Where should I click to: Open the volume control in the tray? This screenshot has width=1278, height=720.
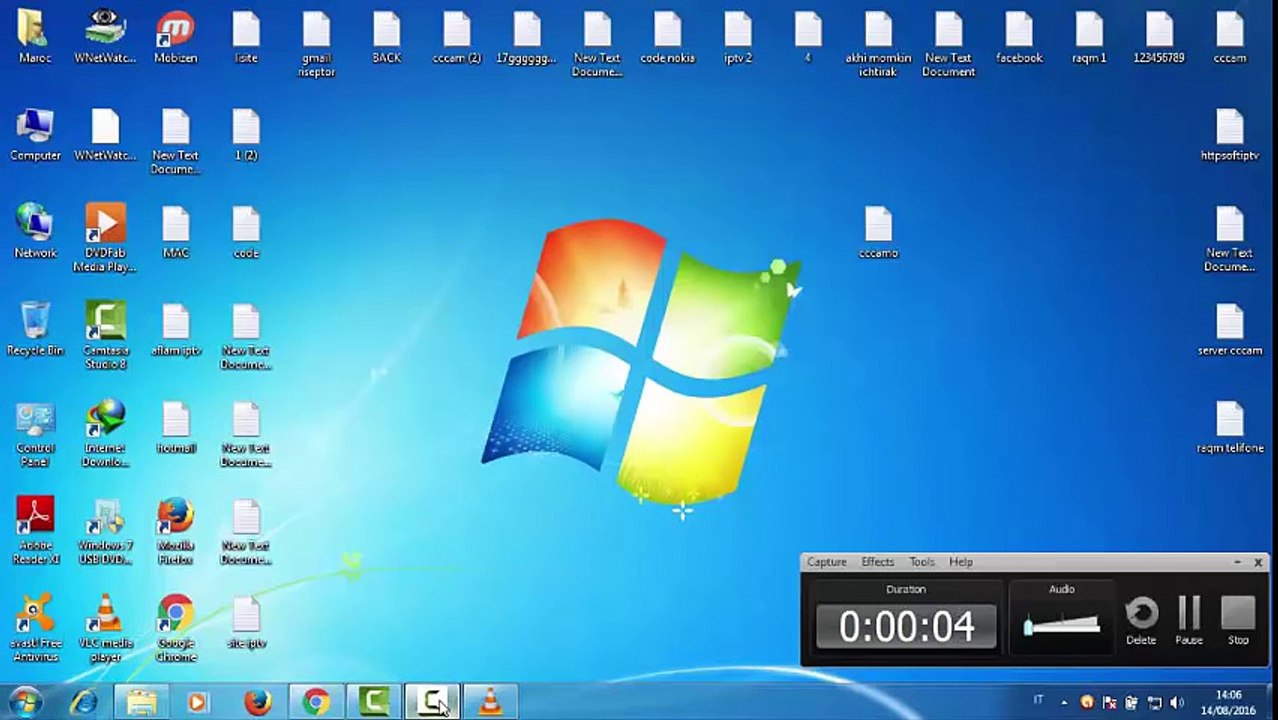1176,702
